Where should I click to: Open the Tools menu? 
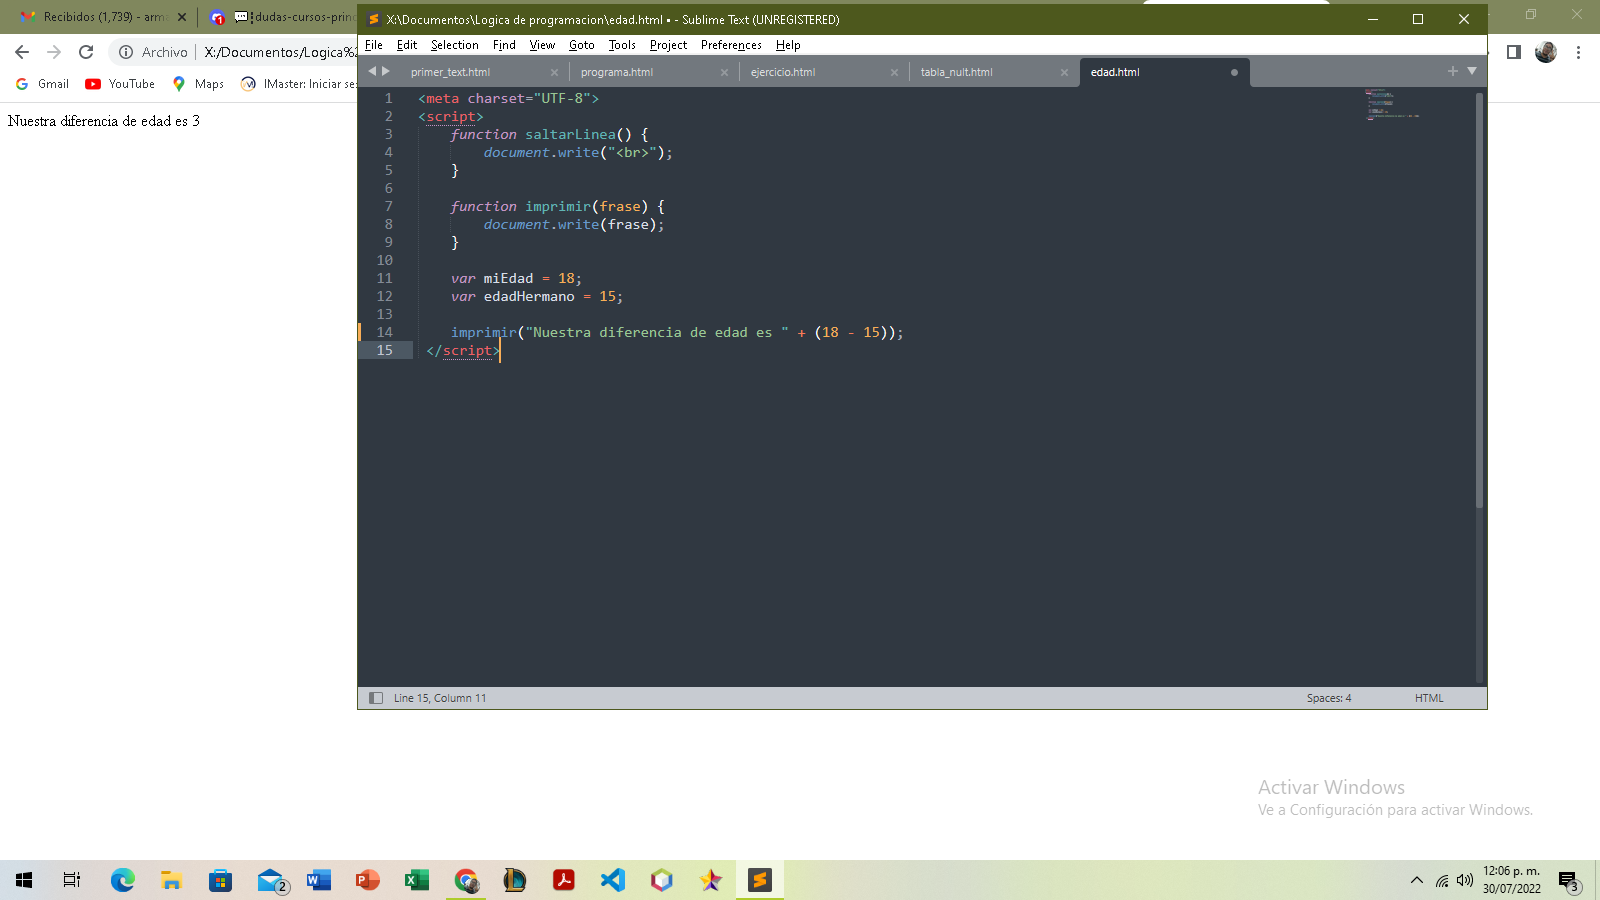tap(622, 45)
